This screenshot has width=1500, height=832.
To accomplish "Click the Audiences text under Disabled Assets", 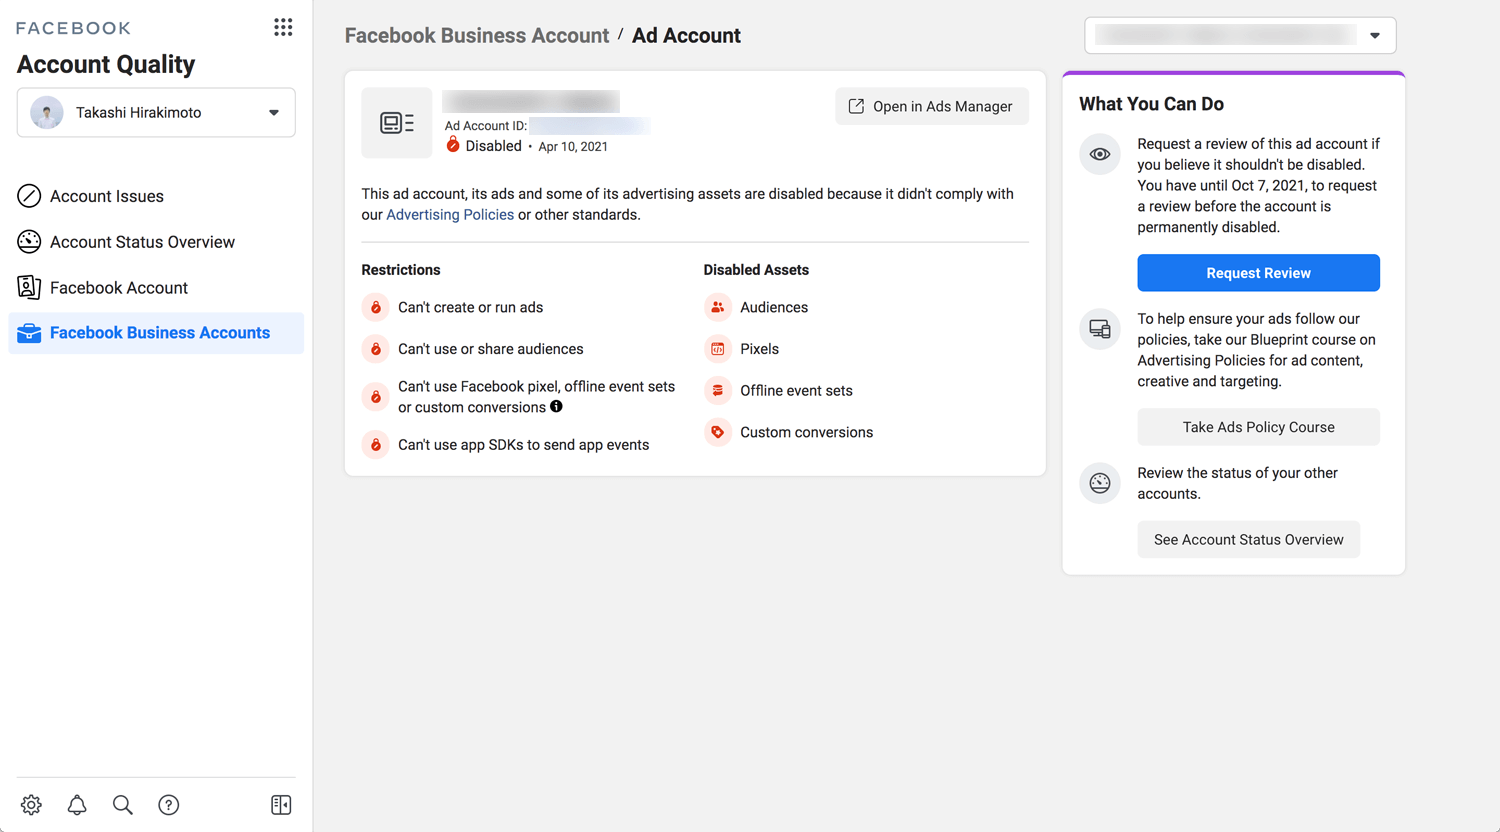I will [774, 307].
